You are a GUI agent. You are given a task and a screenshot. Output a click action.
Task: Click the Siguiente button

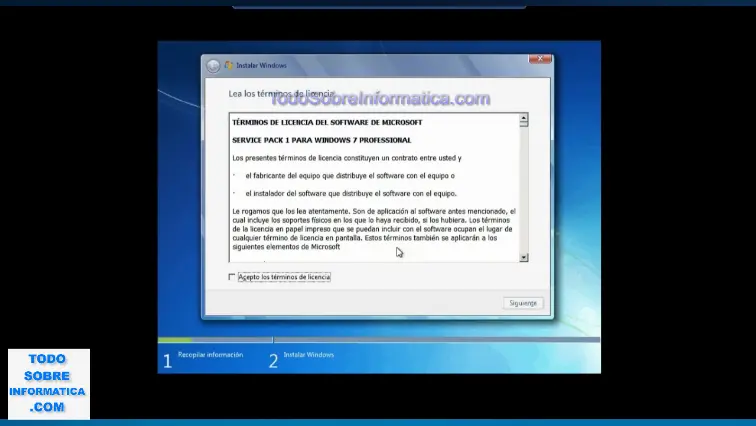point(523,303)
